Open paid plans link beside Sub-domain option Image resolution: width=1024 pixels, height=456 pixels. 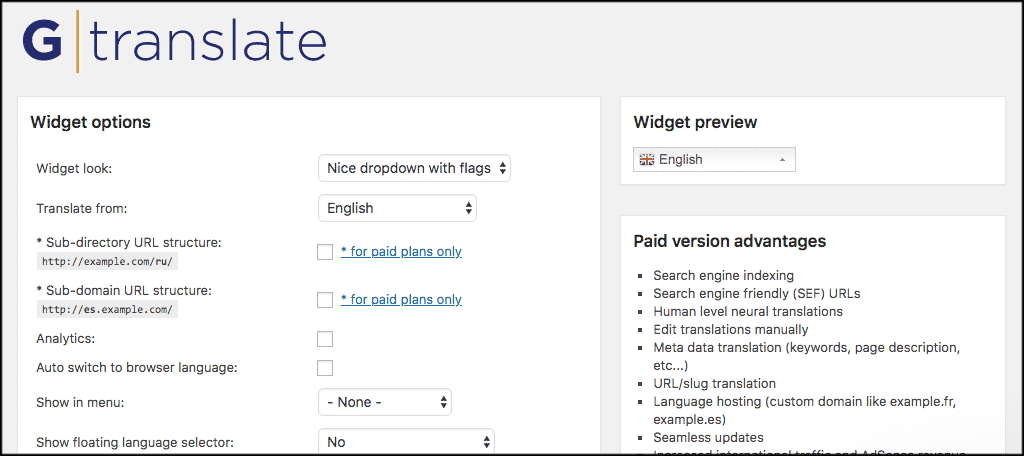[x=401, y=300]
